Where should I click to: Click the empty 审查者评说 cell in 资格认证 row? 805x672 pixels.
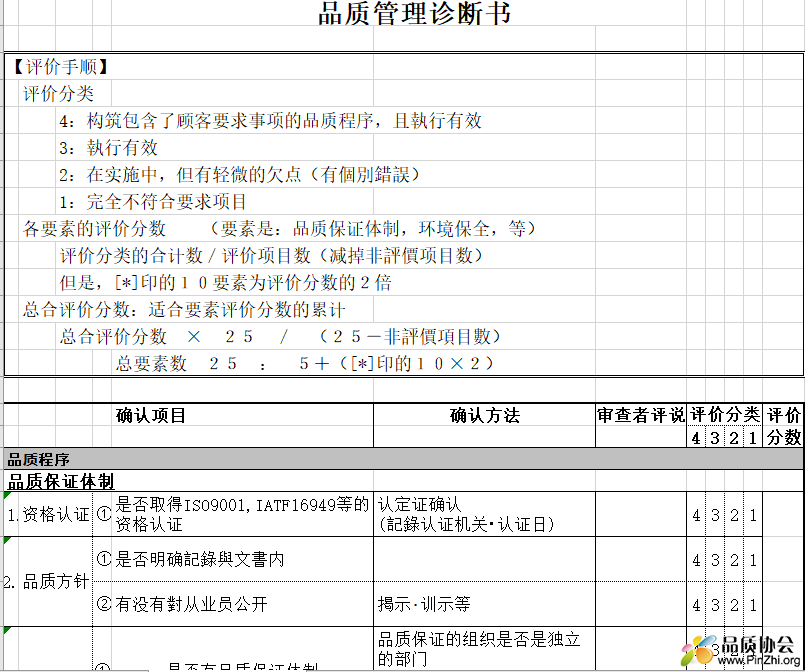tap(641, 514)
